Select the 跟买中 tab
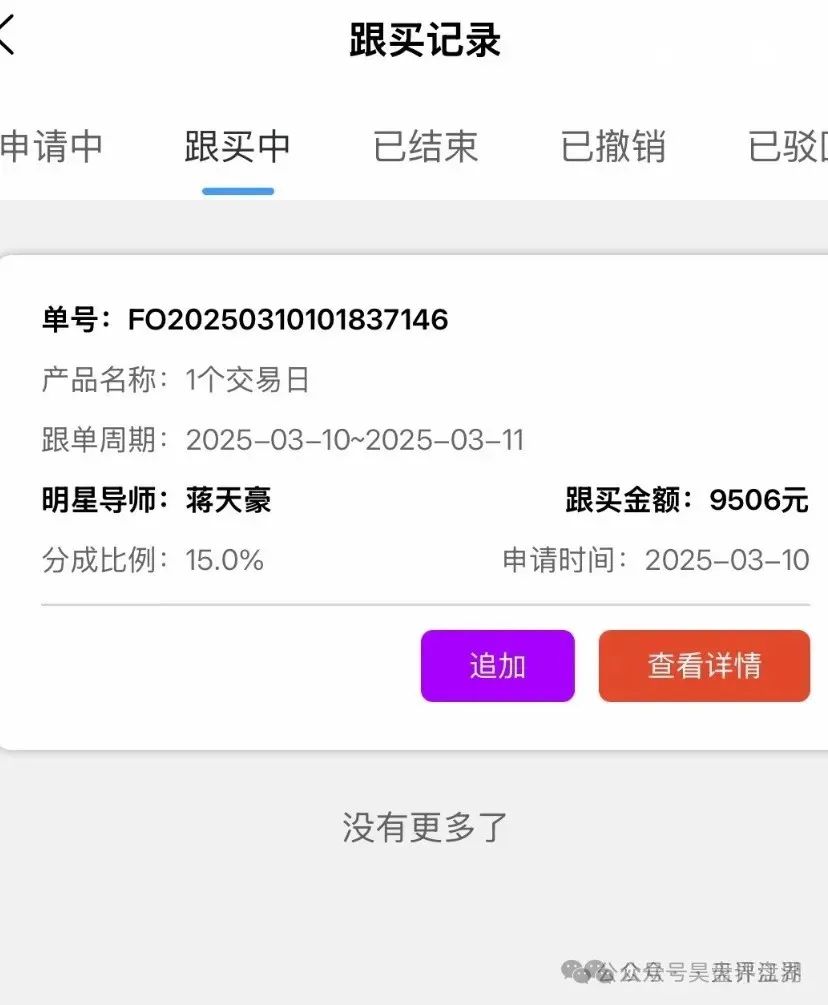This screenshot has height=1005, width=828. pos(238,146)
